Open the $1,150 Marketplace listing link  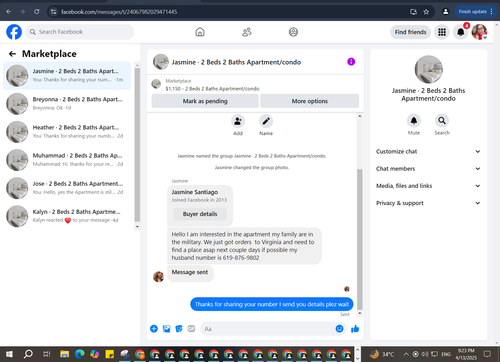tap(212, 89)
